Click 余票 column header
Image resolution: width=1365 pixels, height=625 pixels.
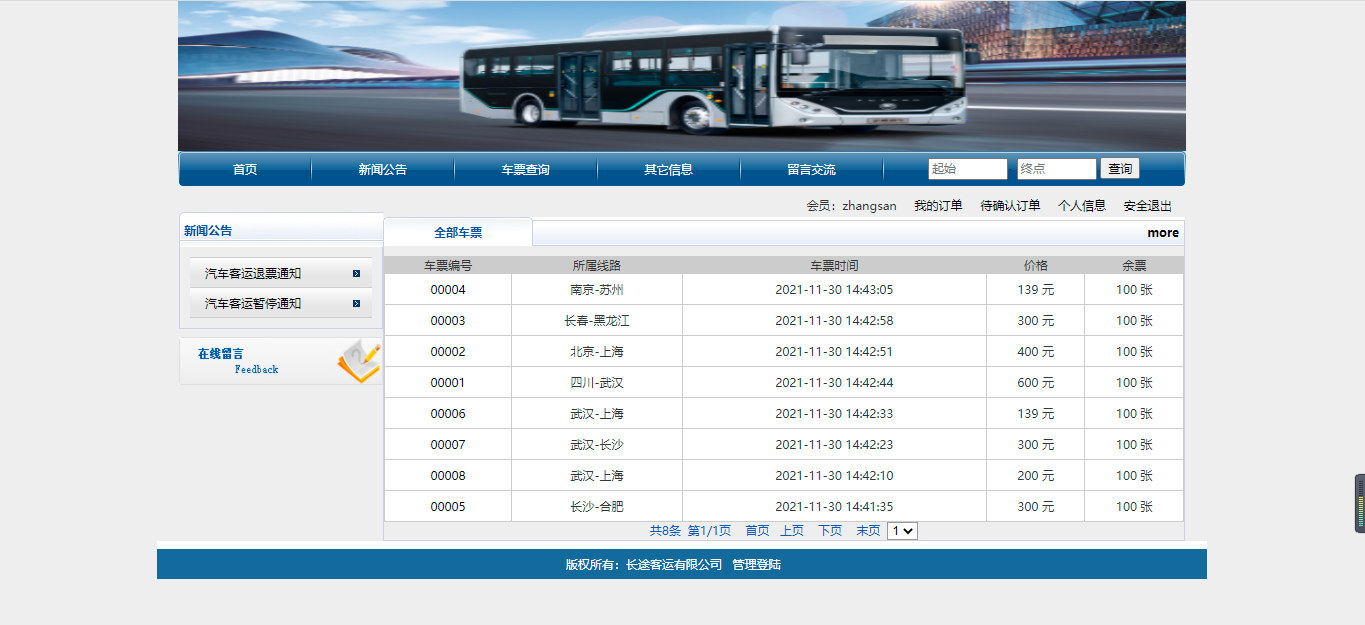1134,266
